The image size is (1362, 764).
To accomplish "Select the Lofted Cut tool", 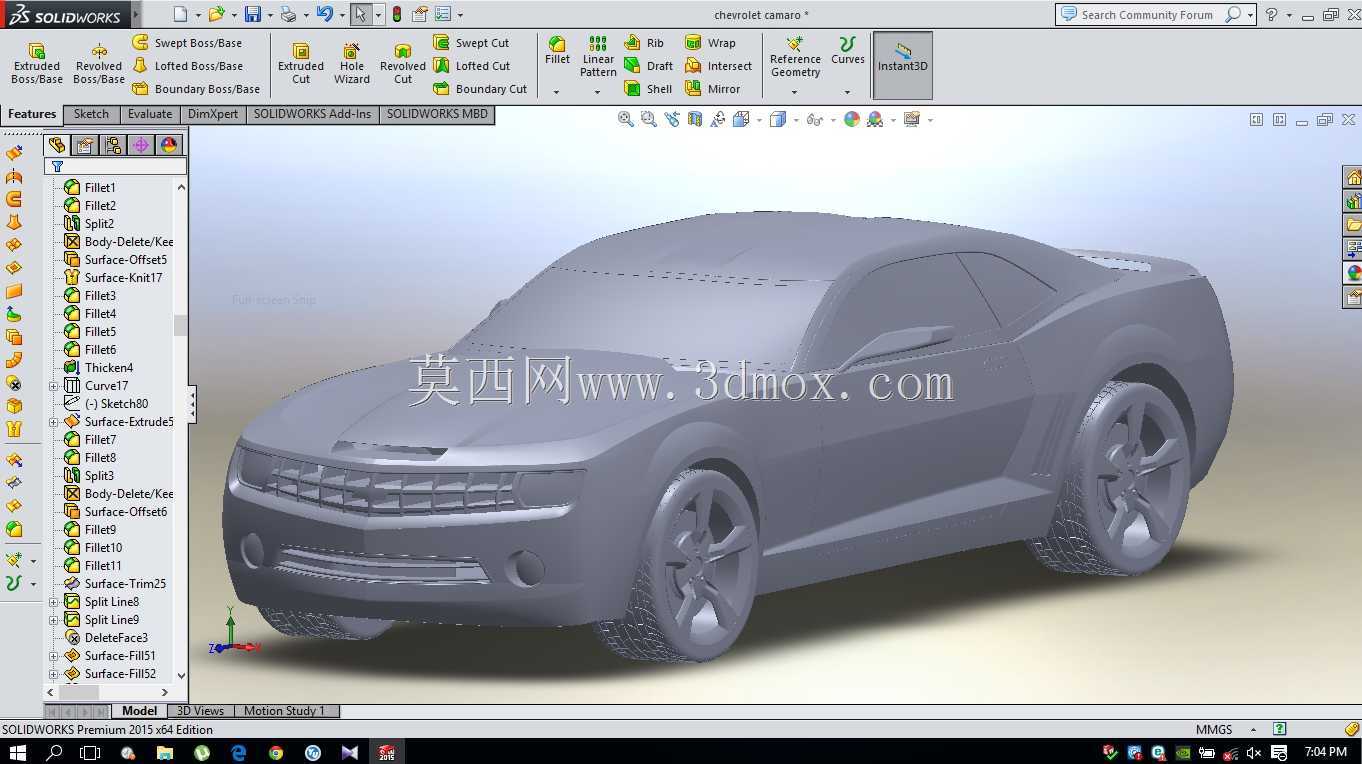I will [x=472, y=66].
